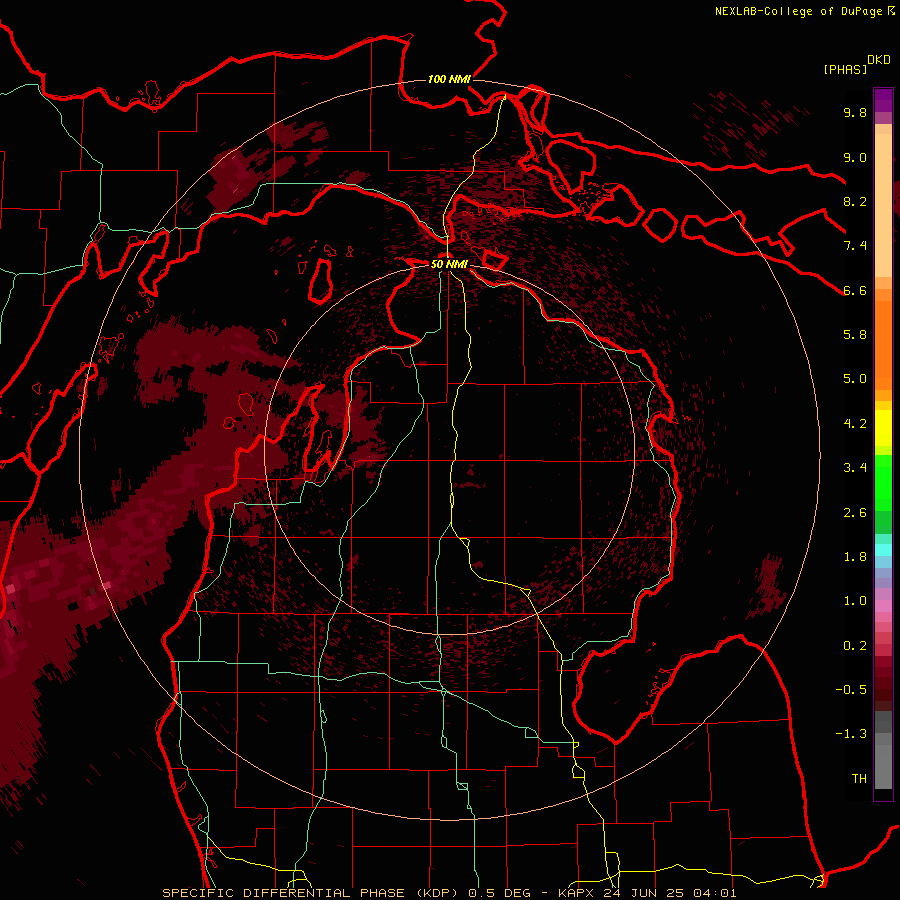Pick the gray band of the color scale
This screenshot has width=900, height=900.
(x=883, y=752)
